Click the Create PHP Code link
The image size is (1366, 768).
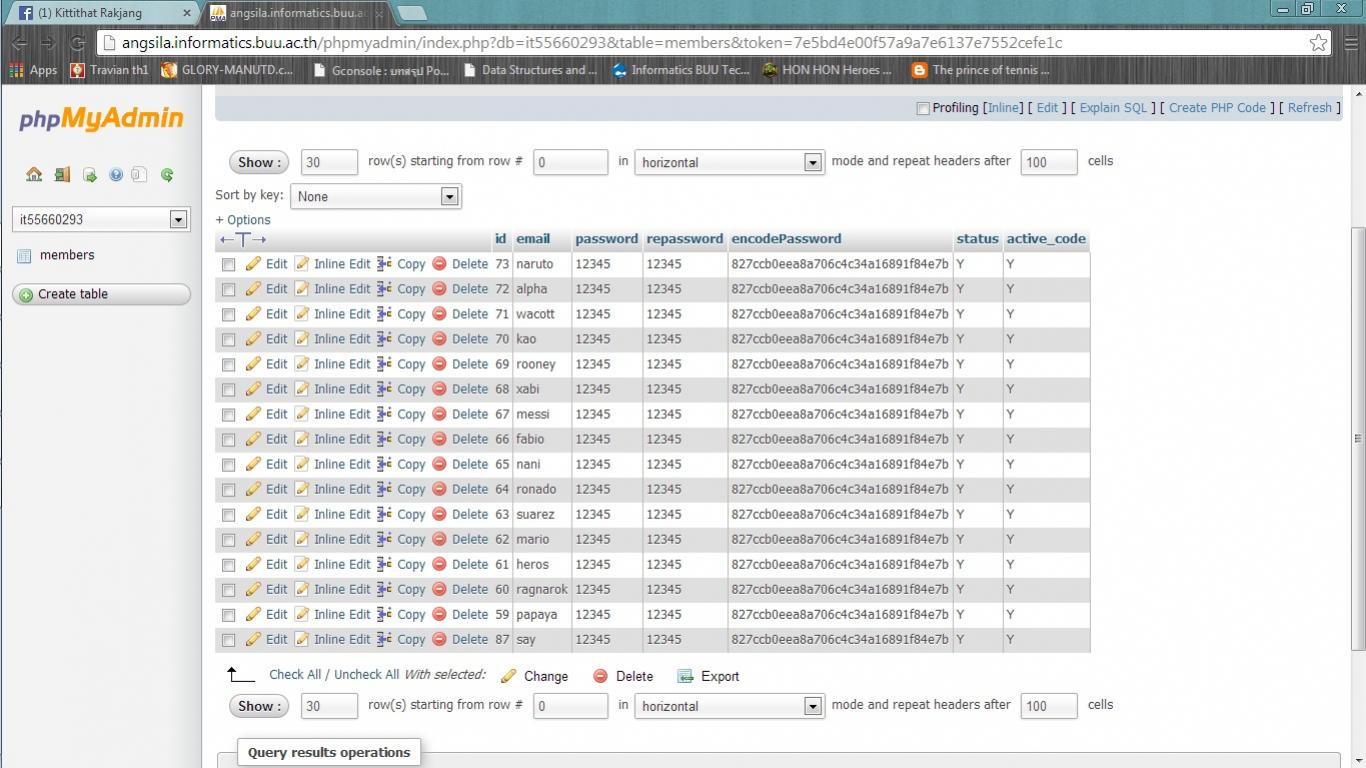pos(1217,108)
